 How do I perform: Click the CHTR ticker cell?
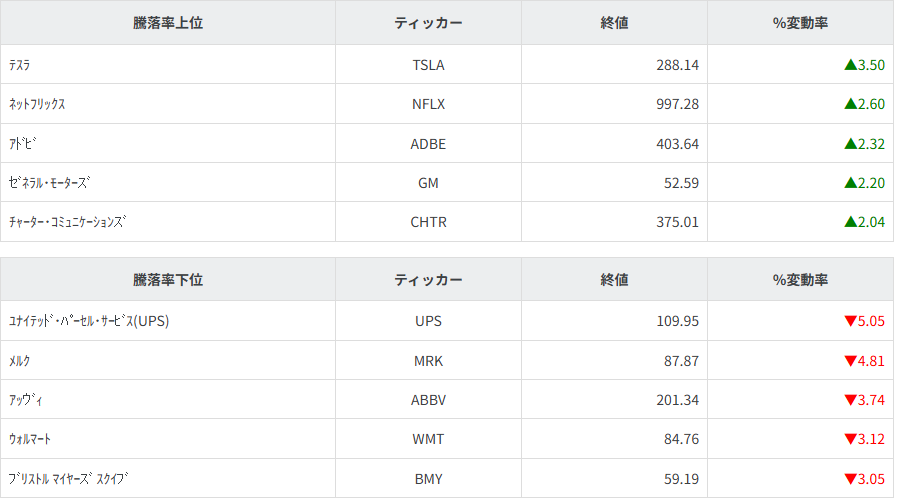coord(428,222)
